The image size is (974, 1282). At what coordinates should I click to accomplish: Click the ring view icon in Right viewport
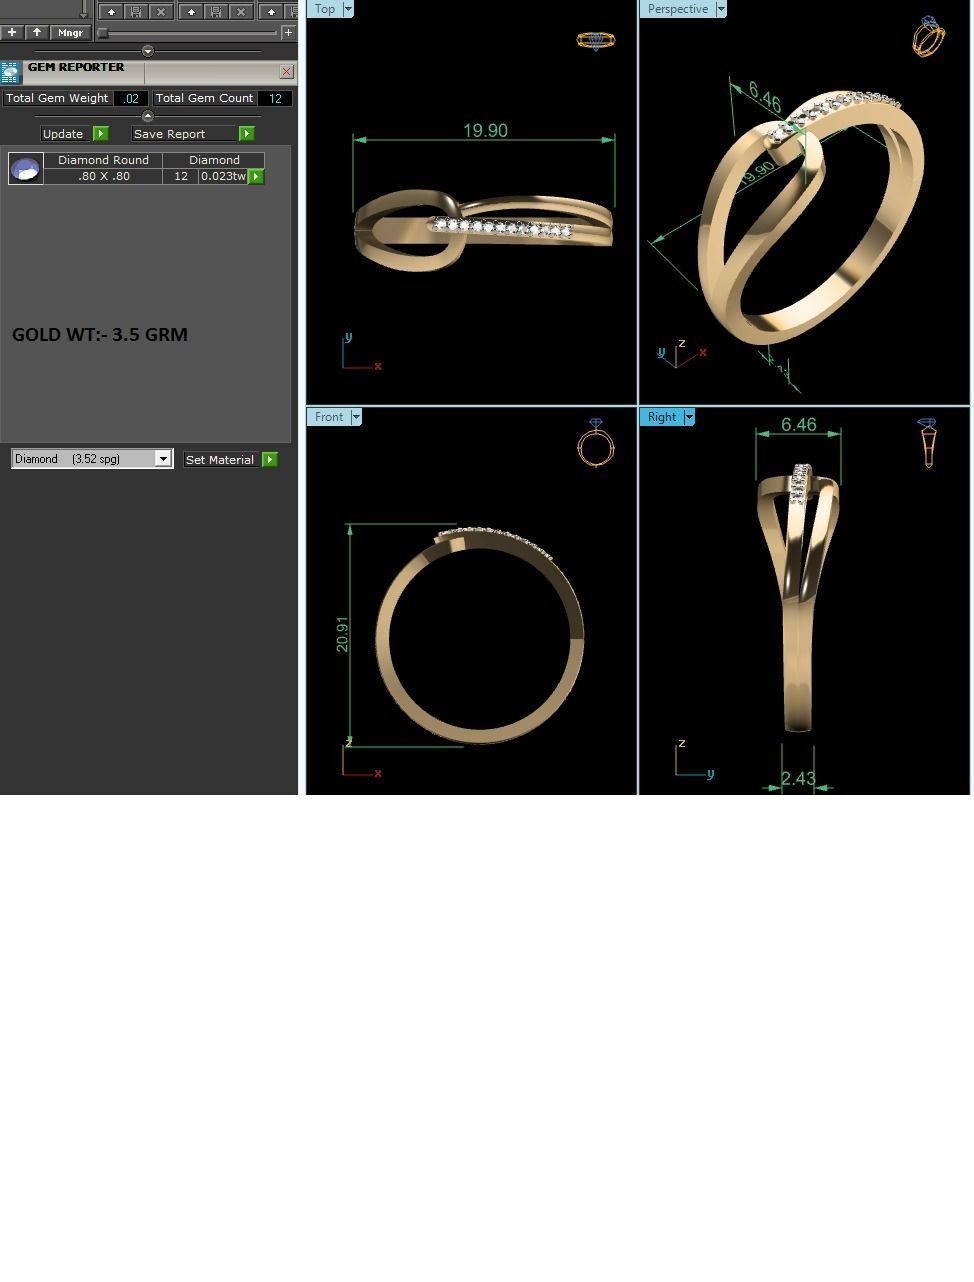pyautogui.click(x=928, y=443)
